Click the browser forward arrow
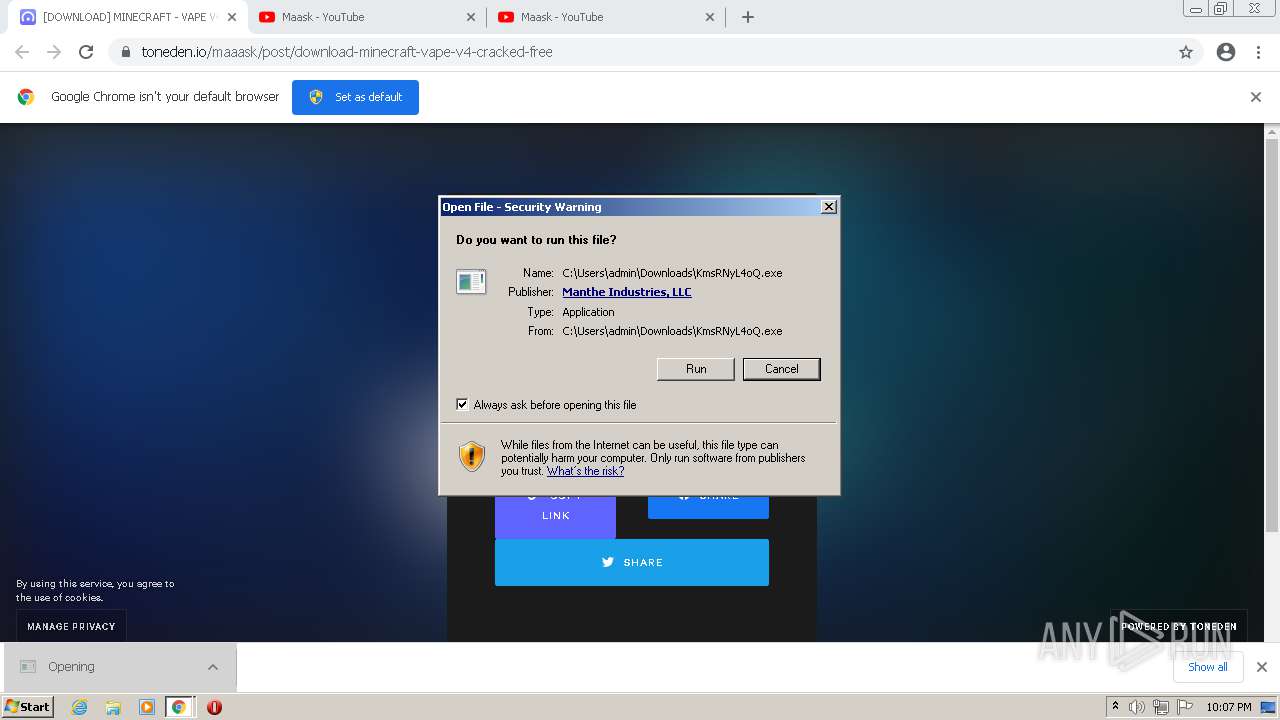 pyautogui.click(x=54, y=52)
